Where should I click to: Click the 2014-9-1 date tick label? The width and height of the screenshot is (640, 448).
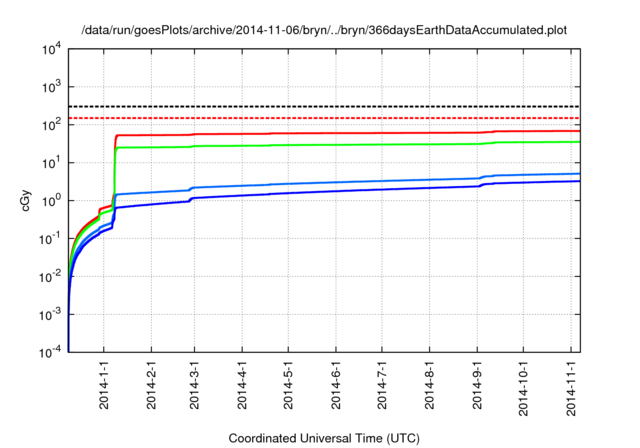(477, 384)
